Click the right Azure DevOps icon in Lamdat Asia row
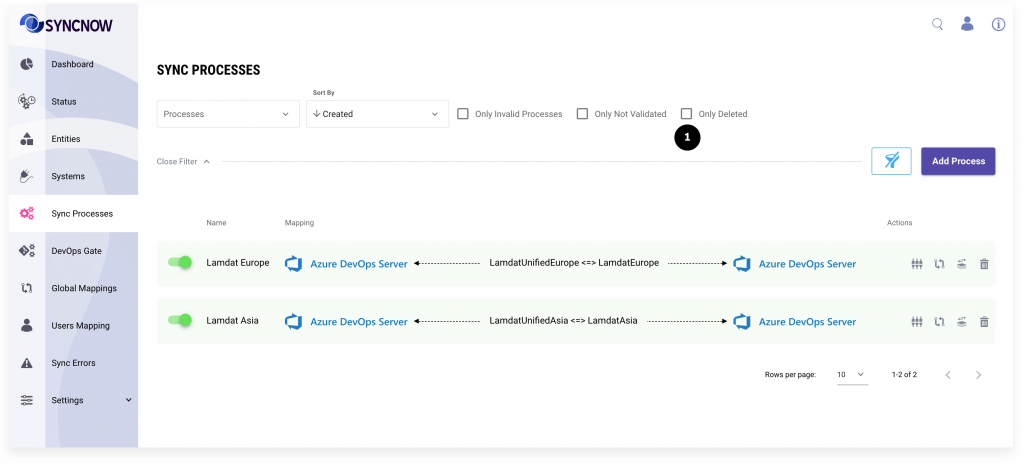Image resolution: width=1024 pixels, height=463 pixels. (742, 321)
